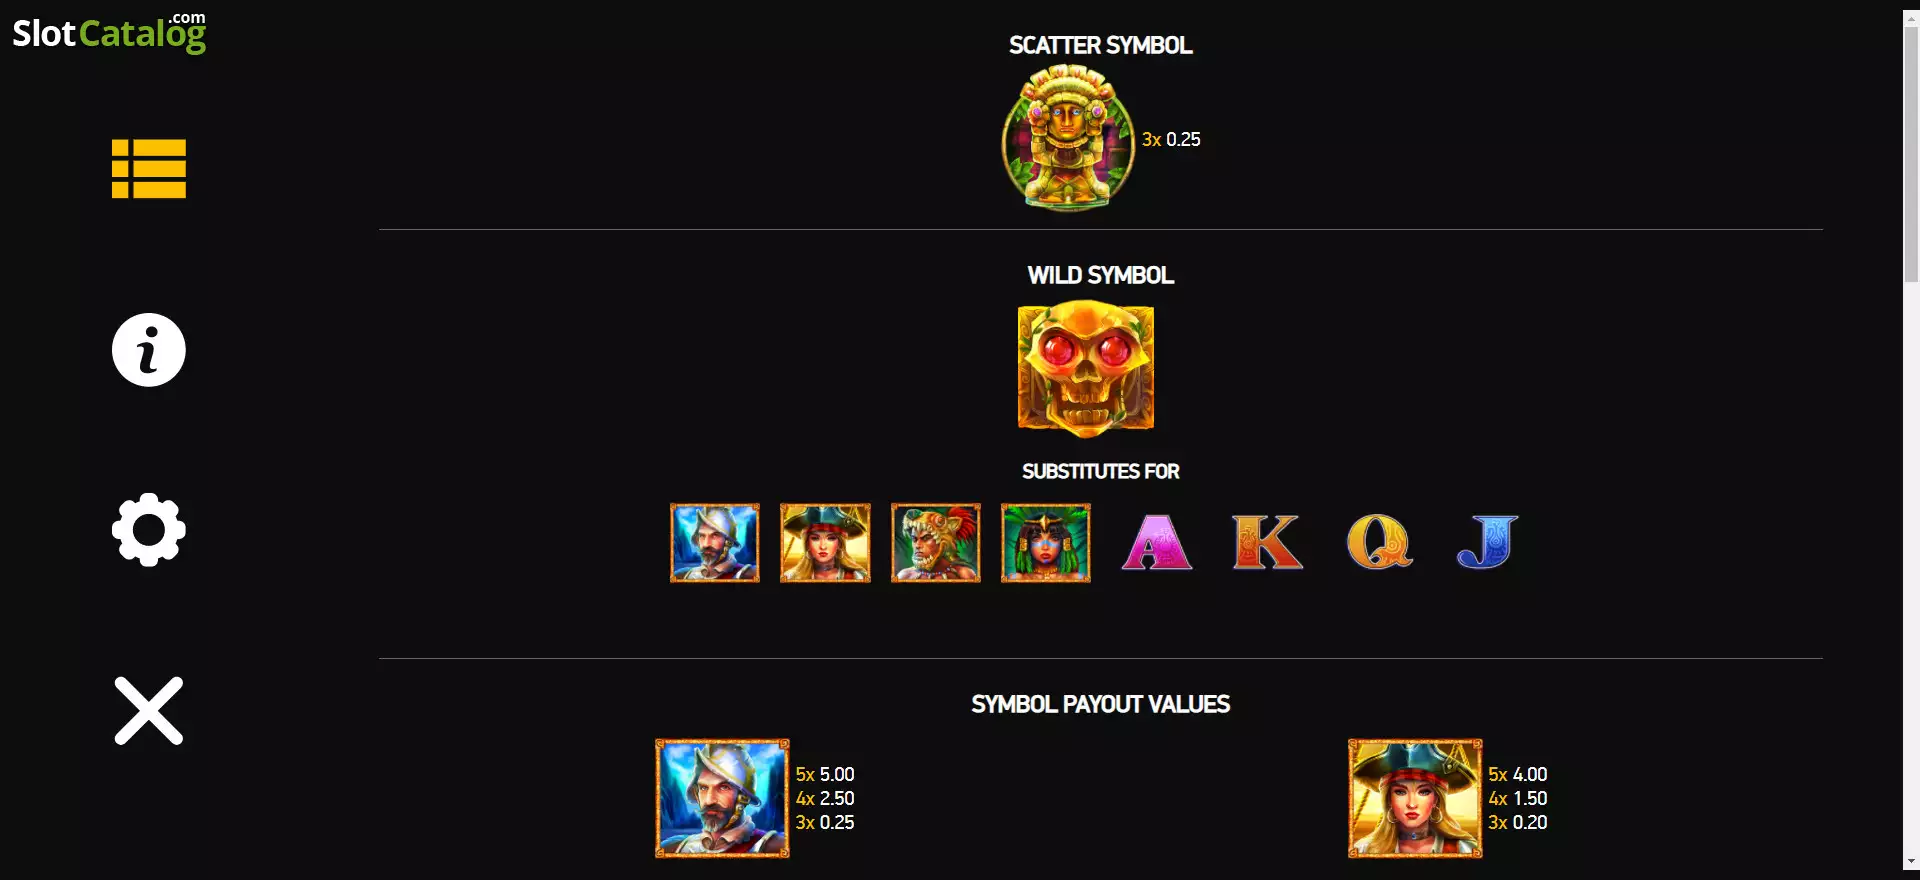1920x880 pixels.
Task: Click the scrollbar up arrow
Action: point(1911,18)
